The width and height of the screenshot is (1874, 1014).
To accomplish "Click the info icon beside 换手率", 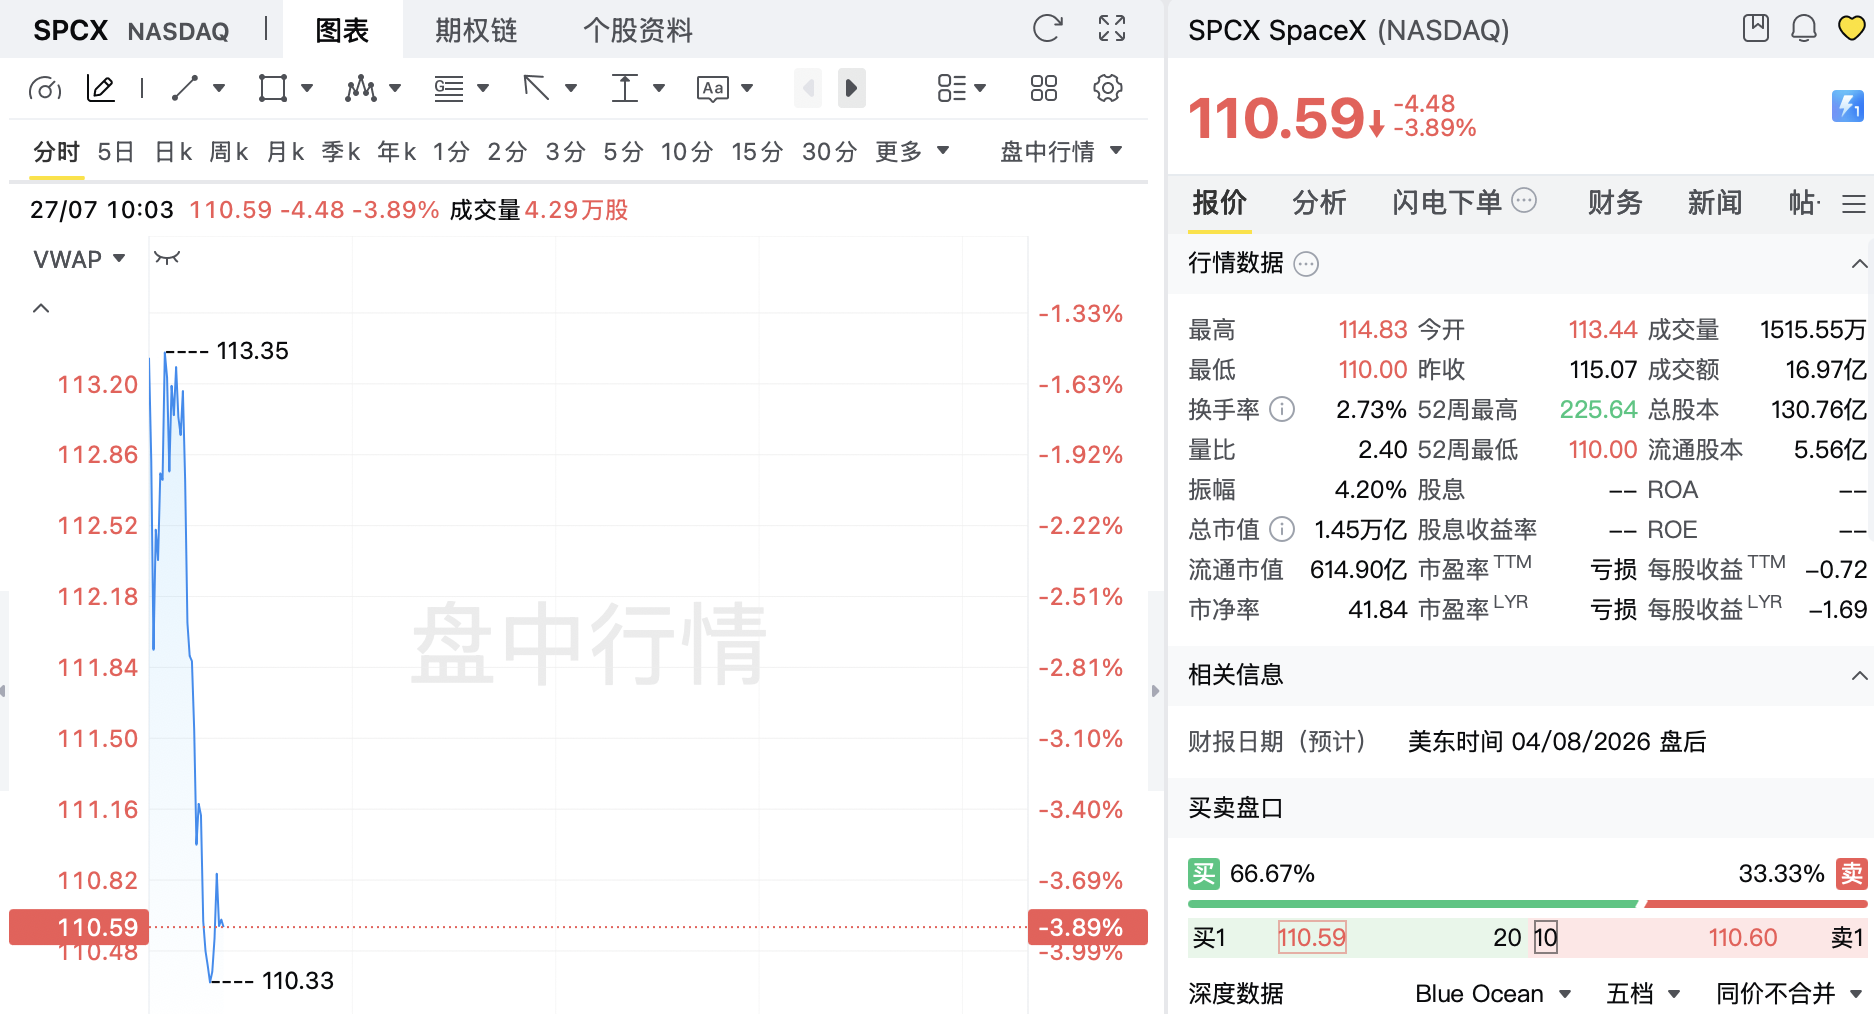I will pyautogui.click(x=1282, y=409).
